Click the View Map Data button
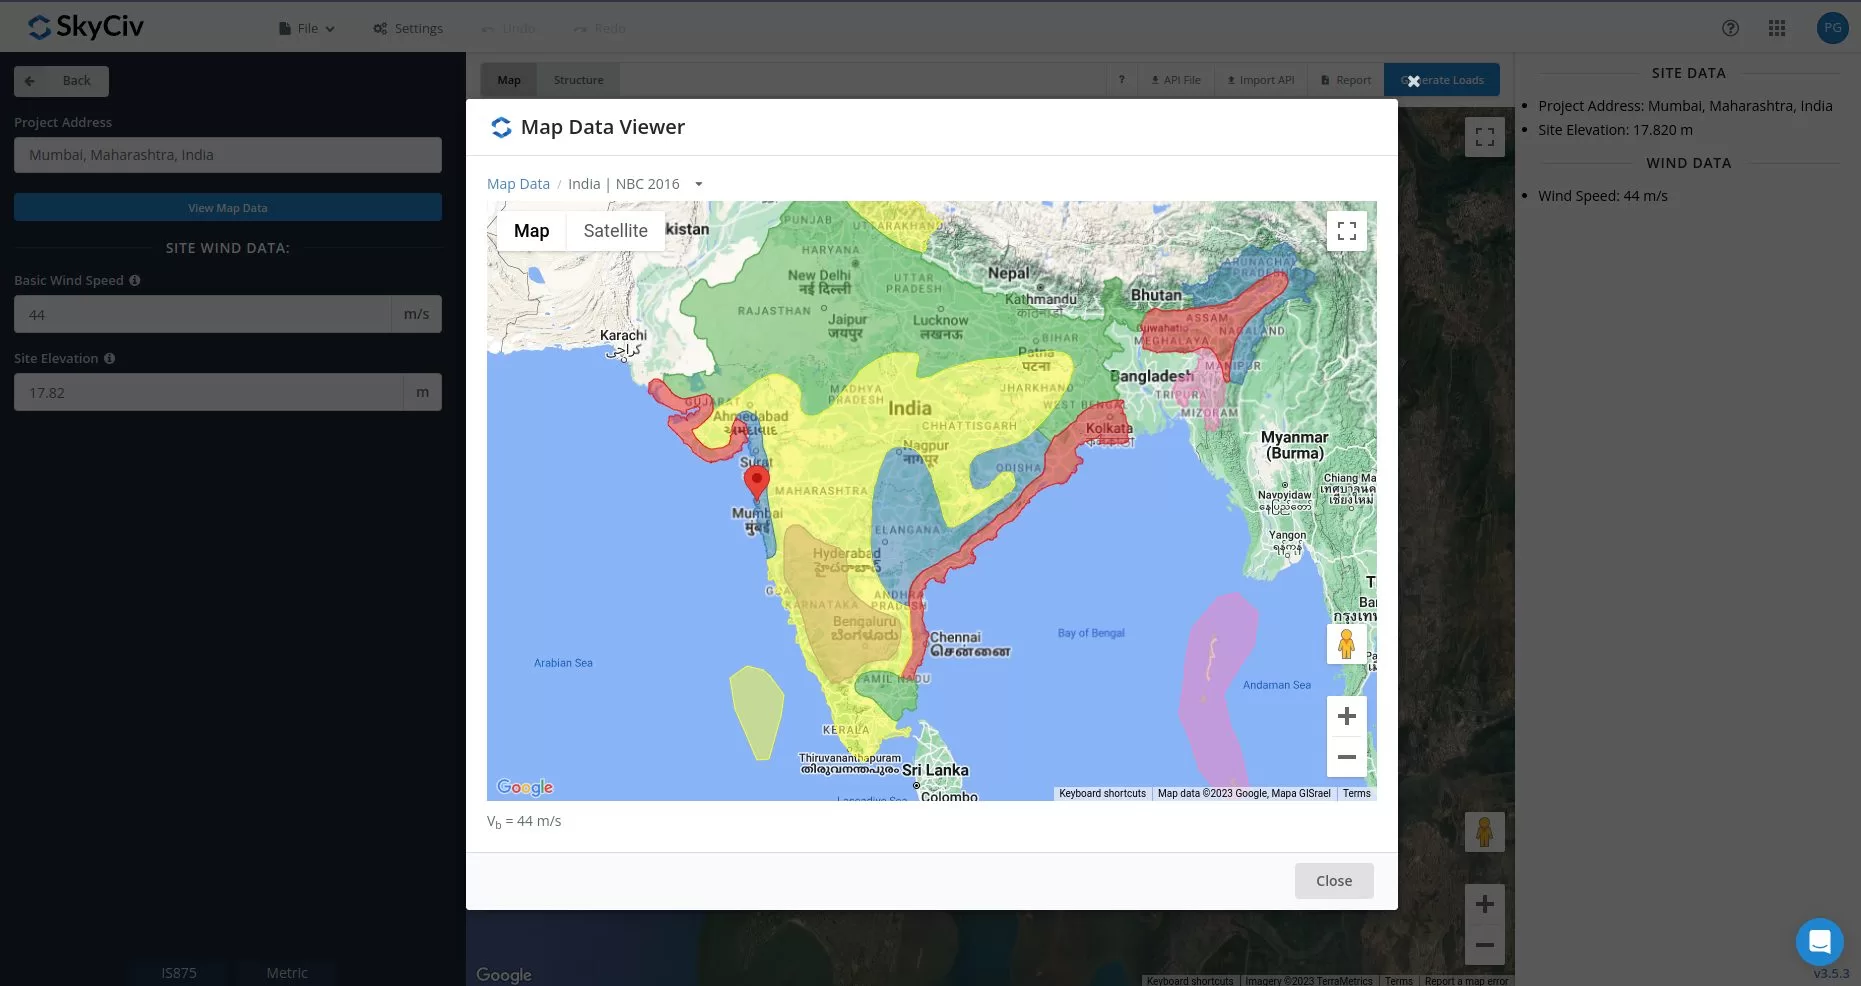The width and height of the screenshot is (1861, 986). (x=227, y=207)
